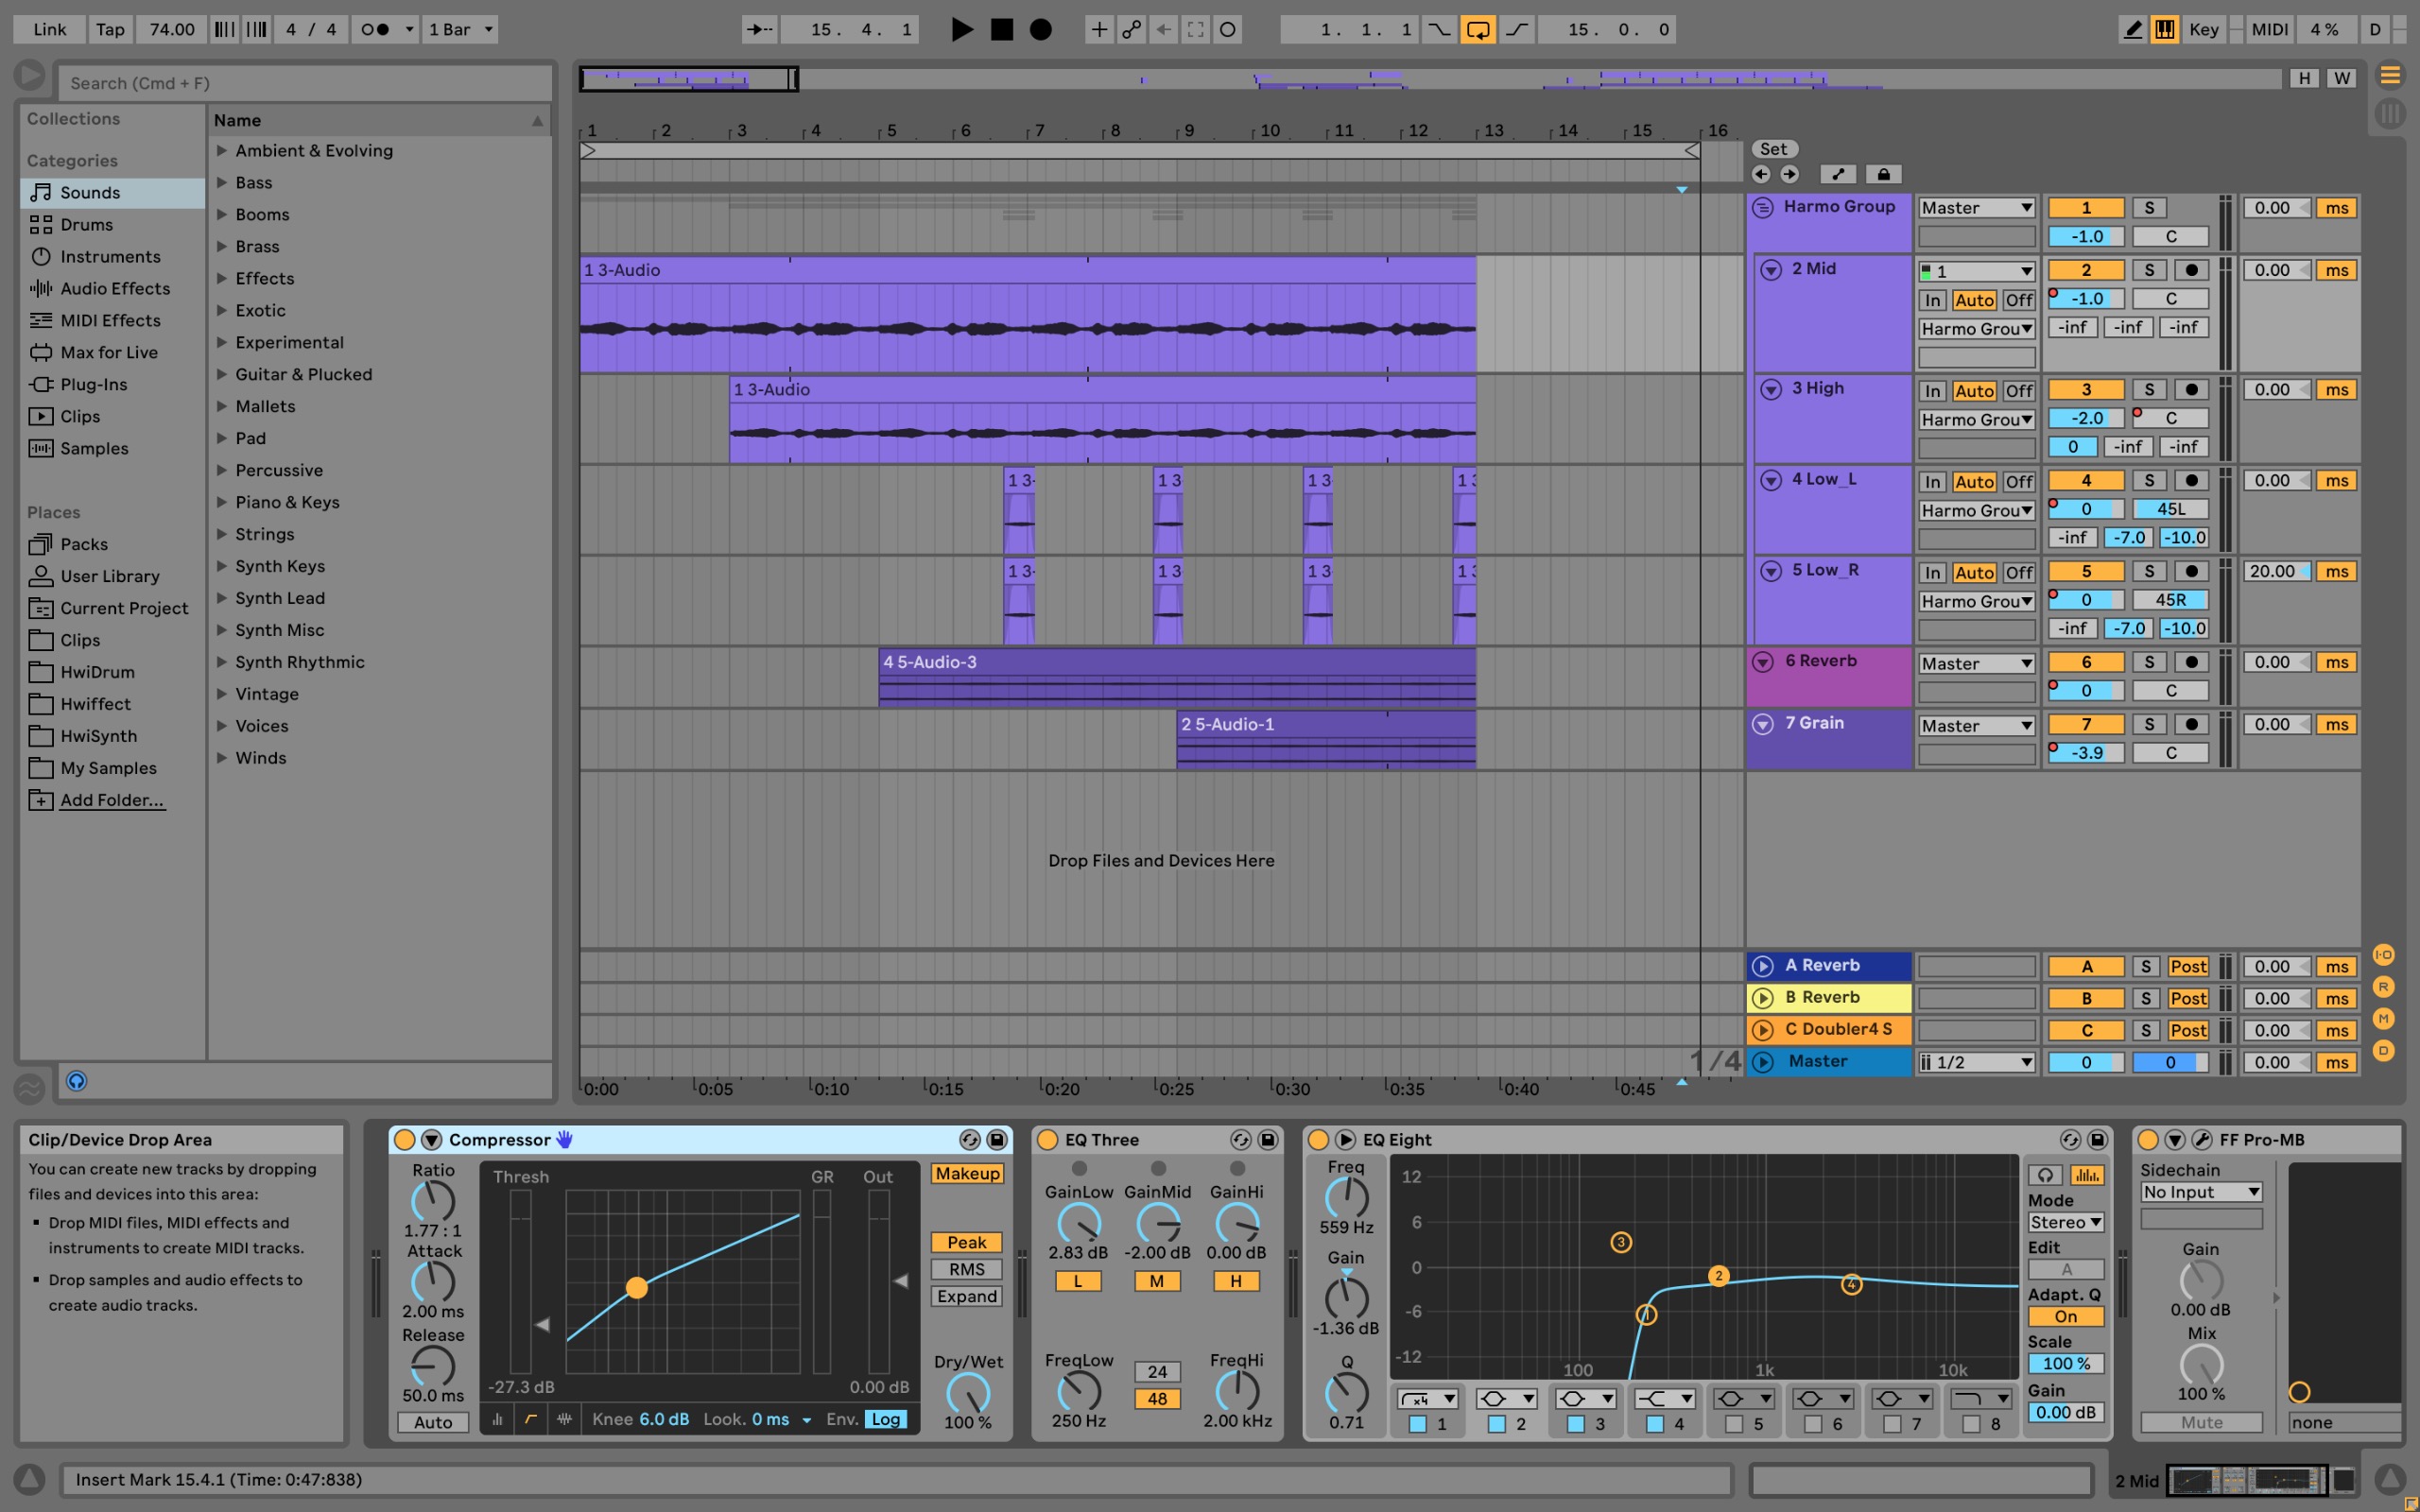Enable Follow playback button

tap(759, 29)
